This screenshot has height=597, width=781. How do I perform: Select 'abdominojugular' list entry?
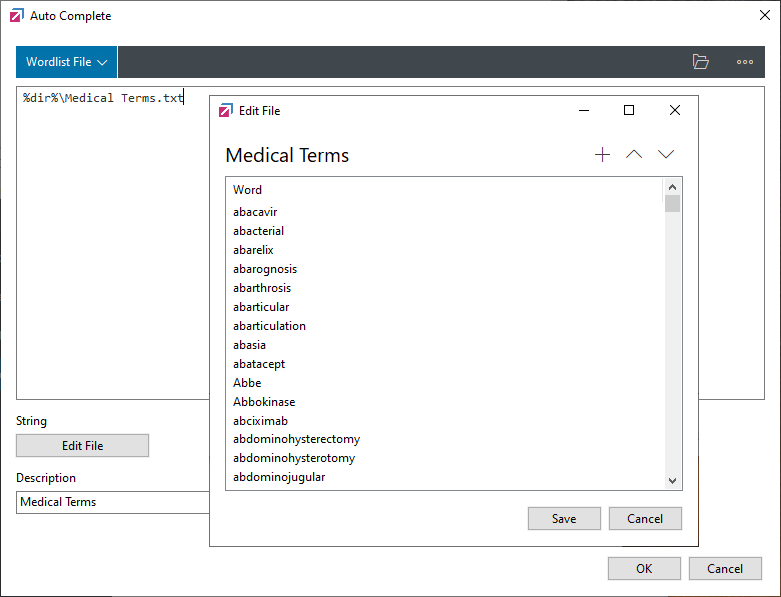[279, 477]
